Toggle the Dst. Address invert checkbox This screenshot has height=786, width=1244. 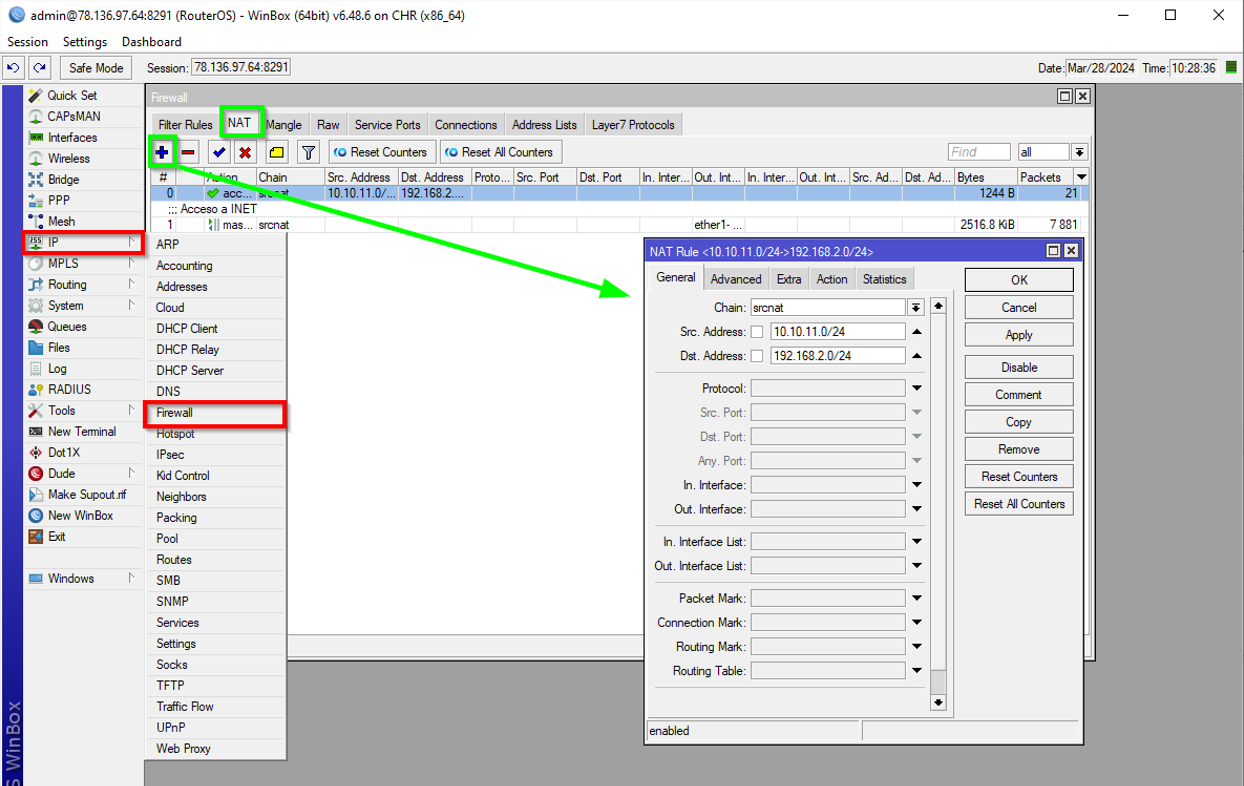pos(757,356)
